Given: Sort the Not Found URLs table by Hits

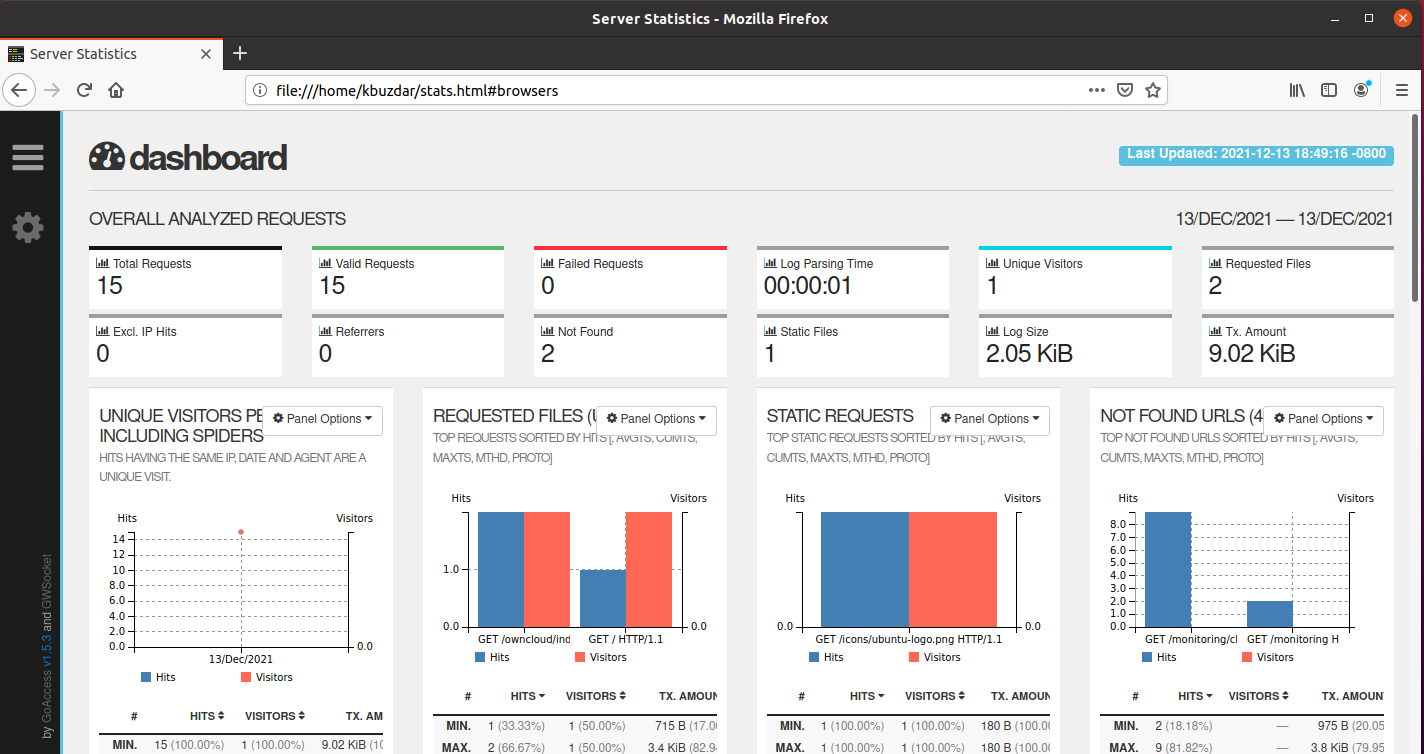Looking at the screenshot, I should pyautogui.click(x=1197, y=696).
